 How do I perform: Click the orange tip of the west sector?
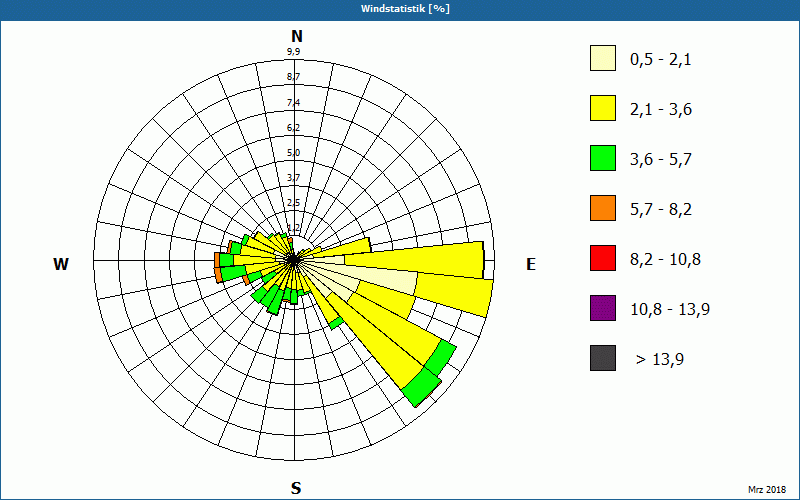coord(217,260)
